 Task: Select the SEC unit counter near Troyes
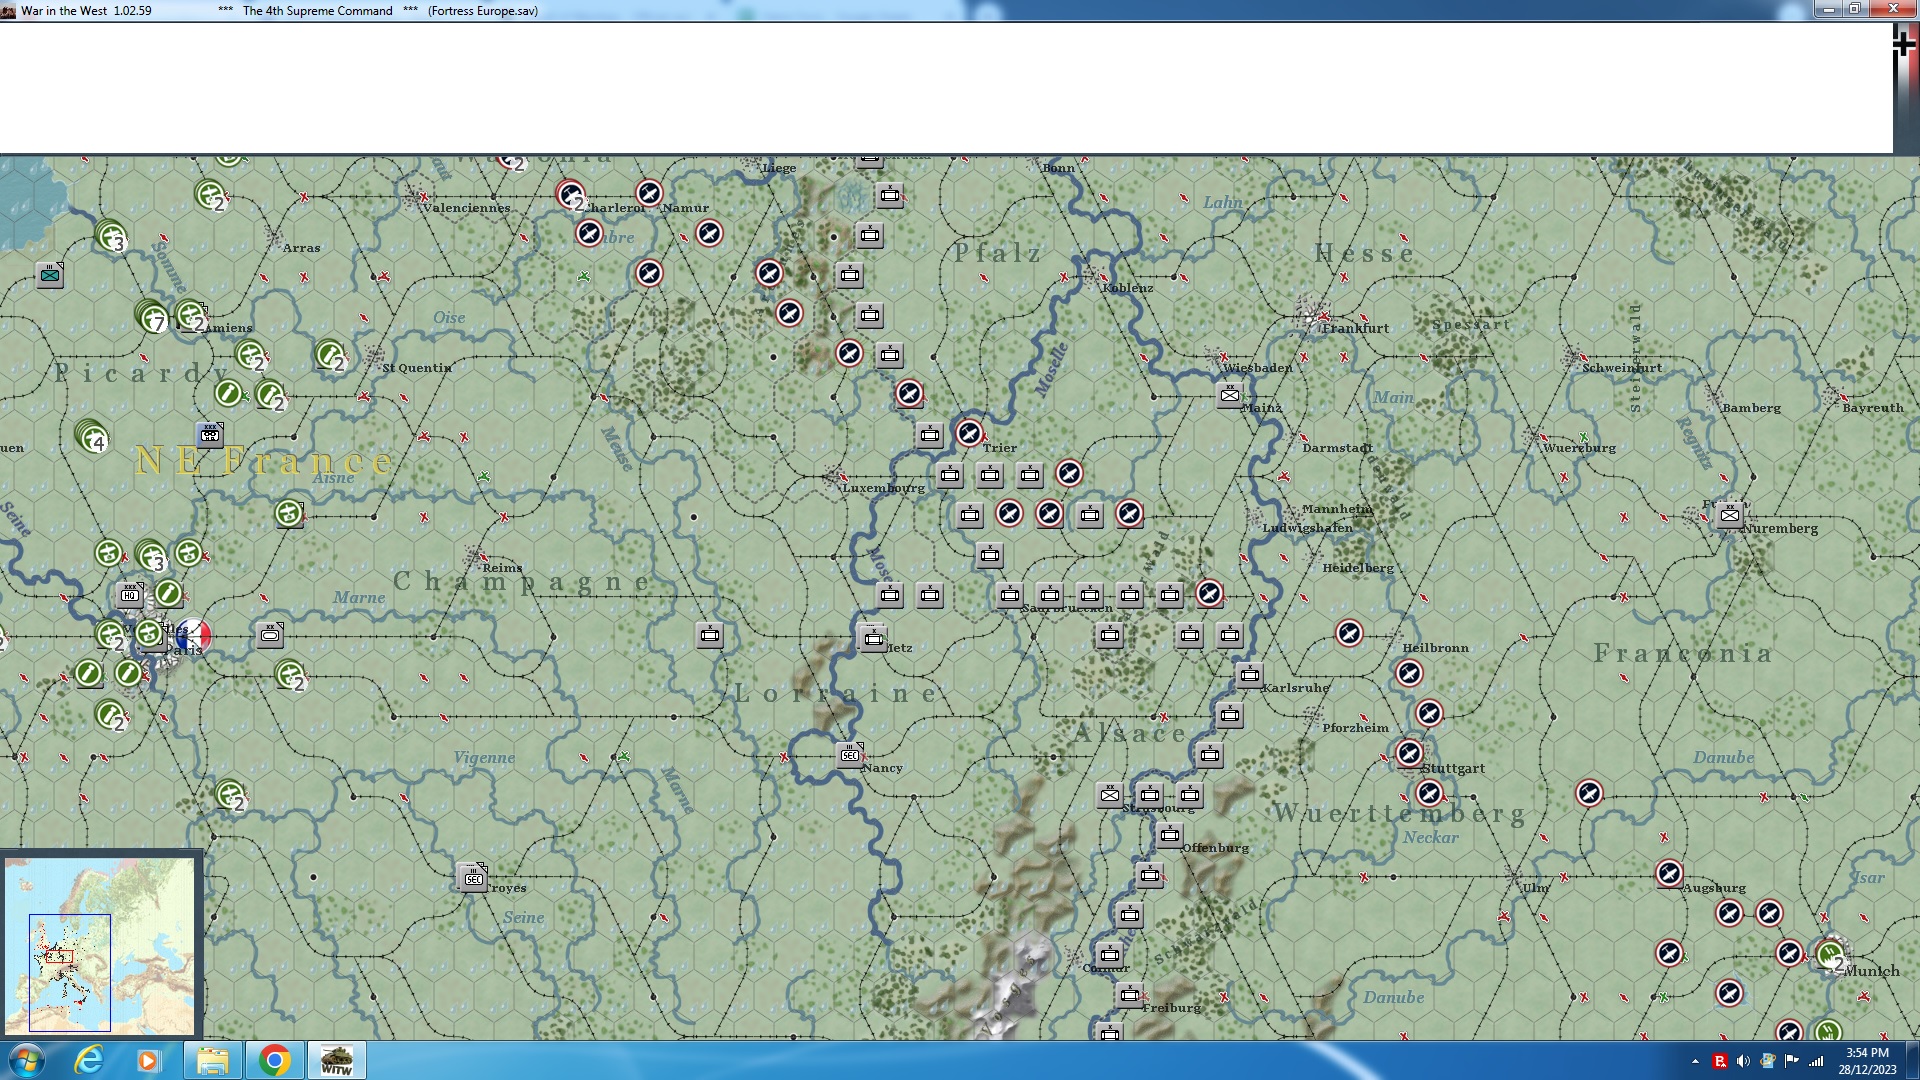coord(473,879)
